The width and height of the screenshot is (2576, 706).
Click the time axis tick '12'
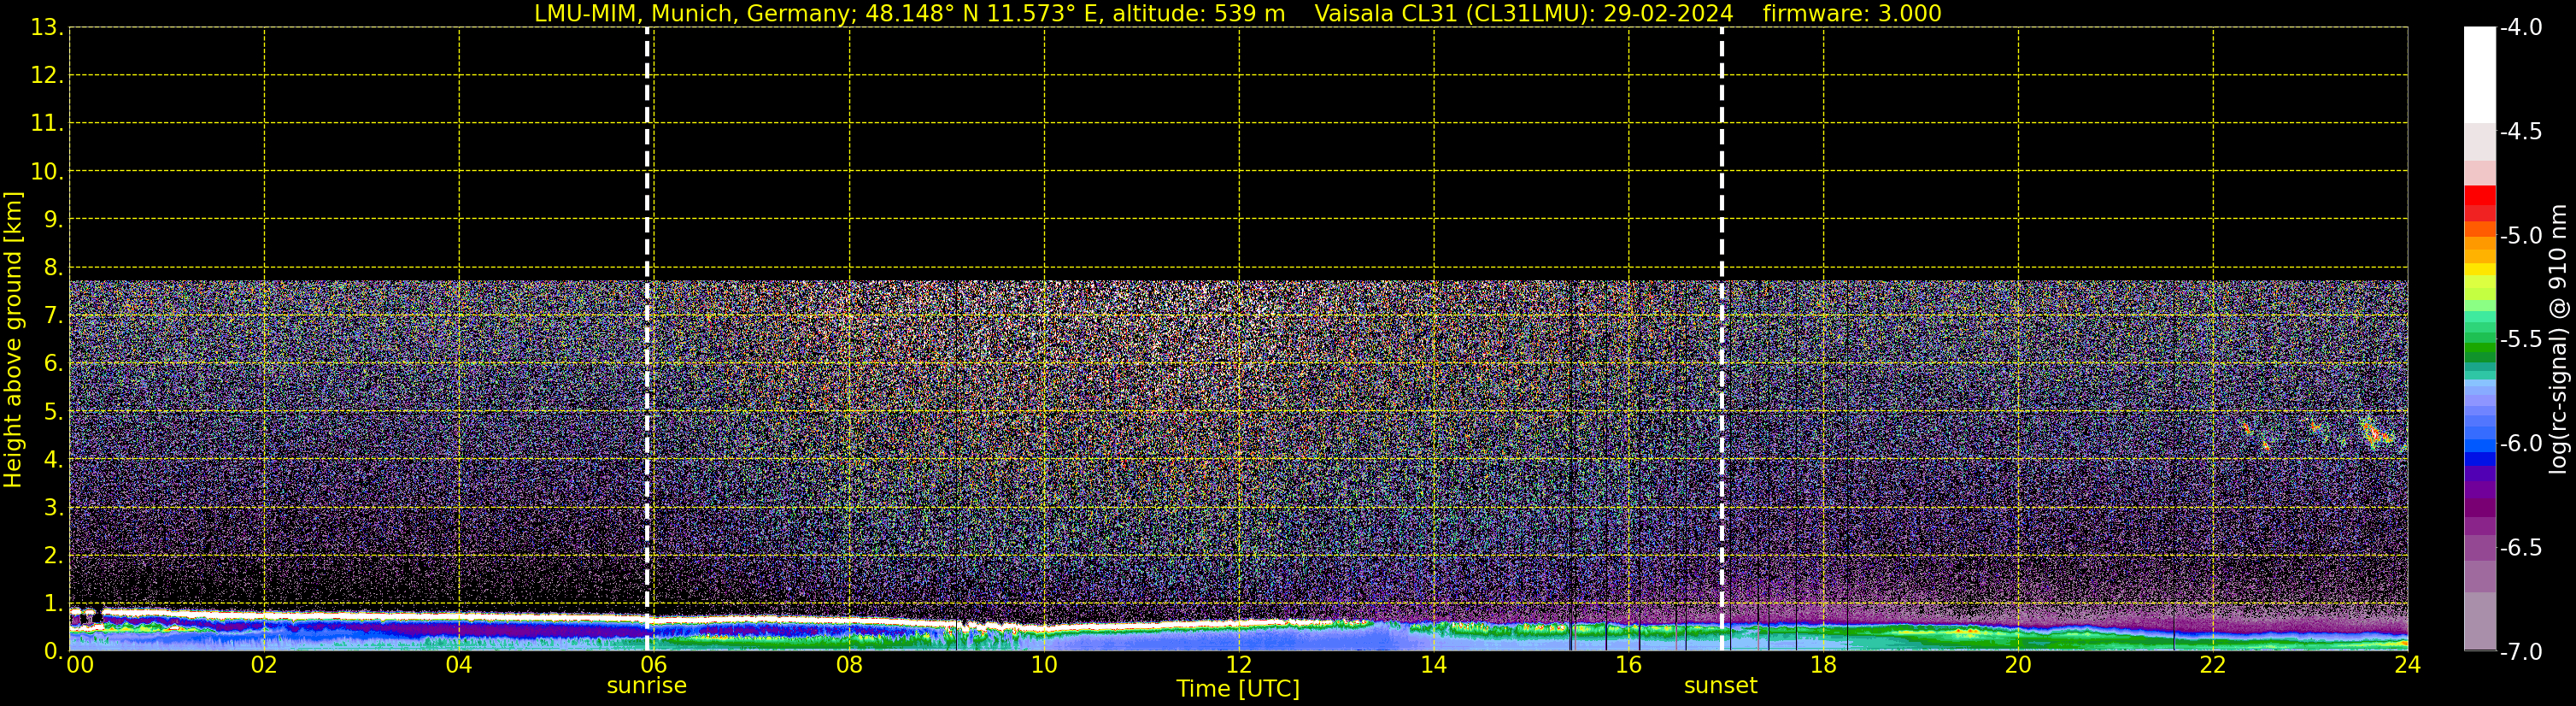(1239, 665)
